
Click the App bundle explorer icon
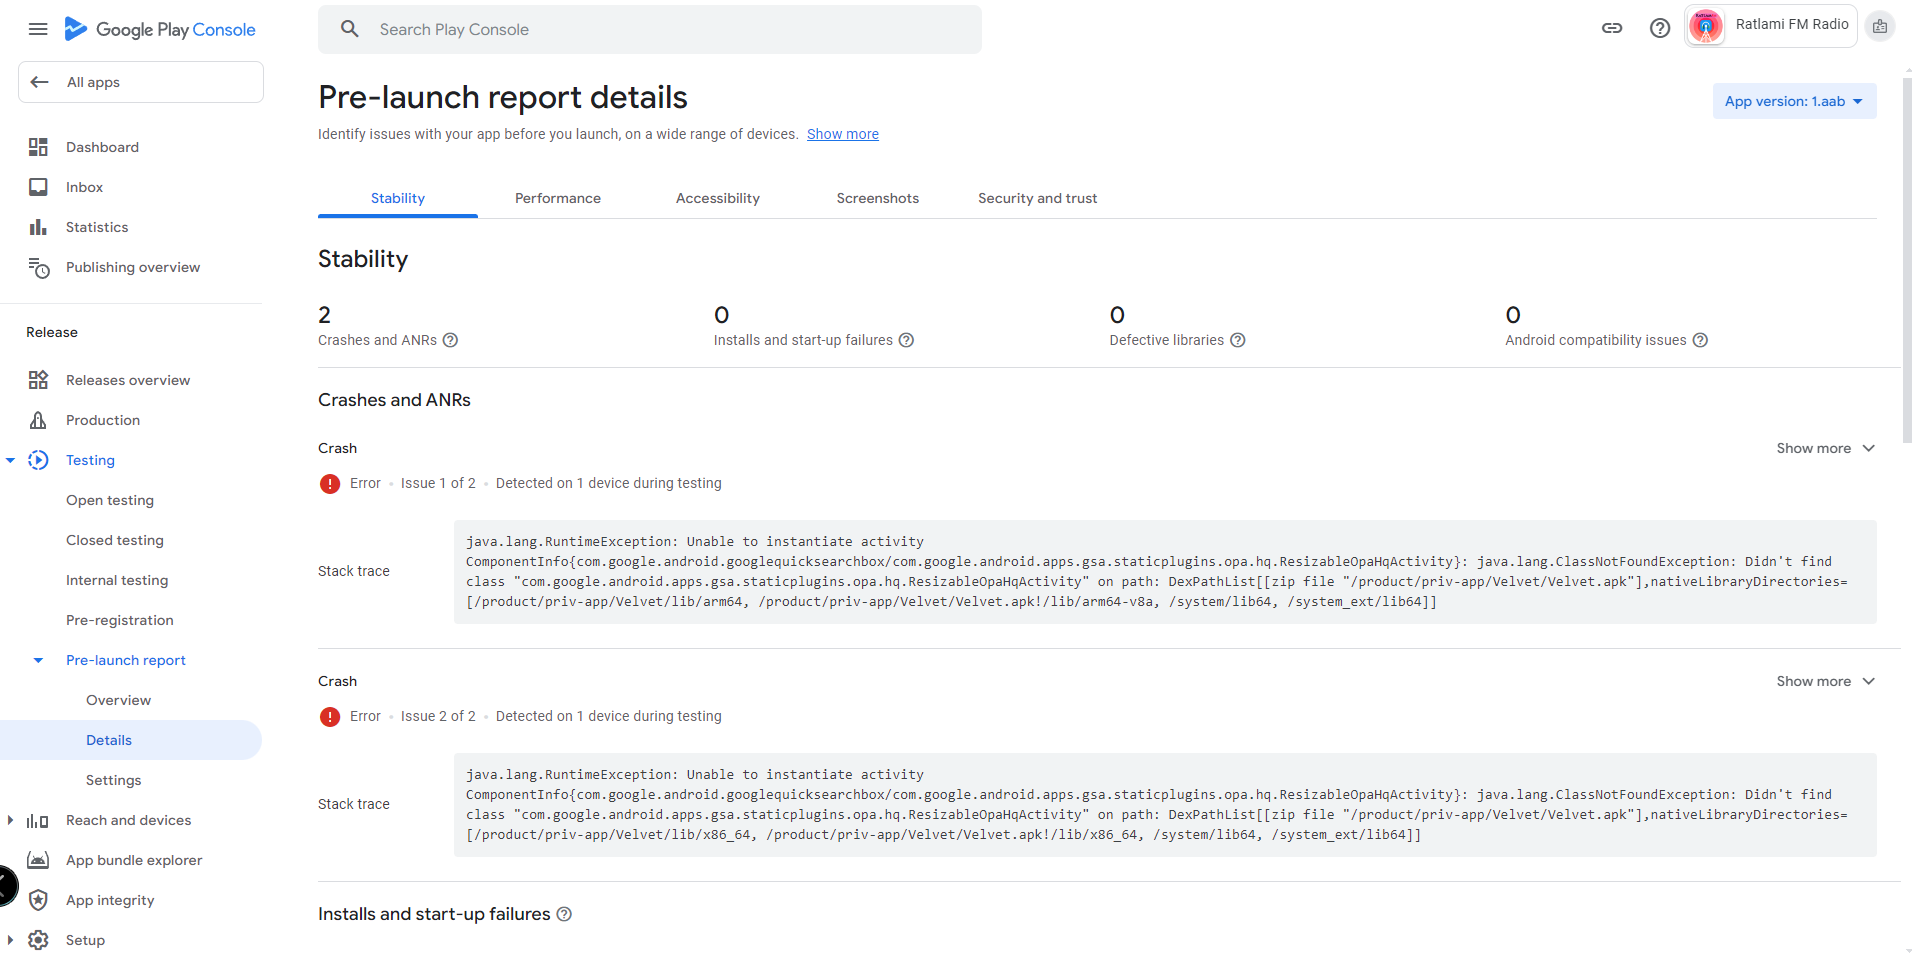point(38,860)
